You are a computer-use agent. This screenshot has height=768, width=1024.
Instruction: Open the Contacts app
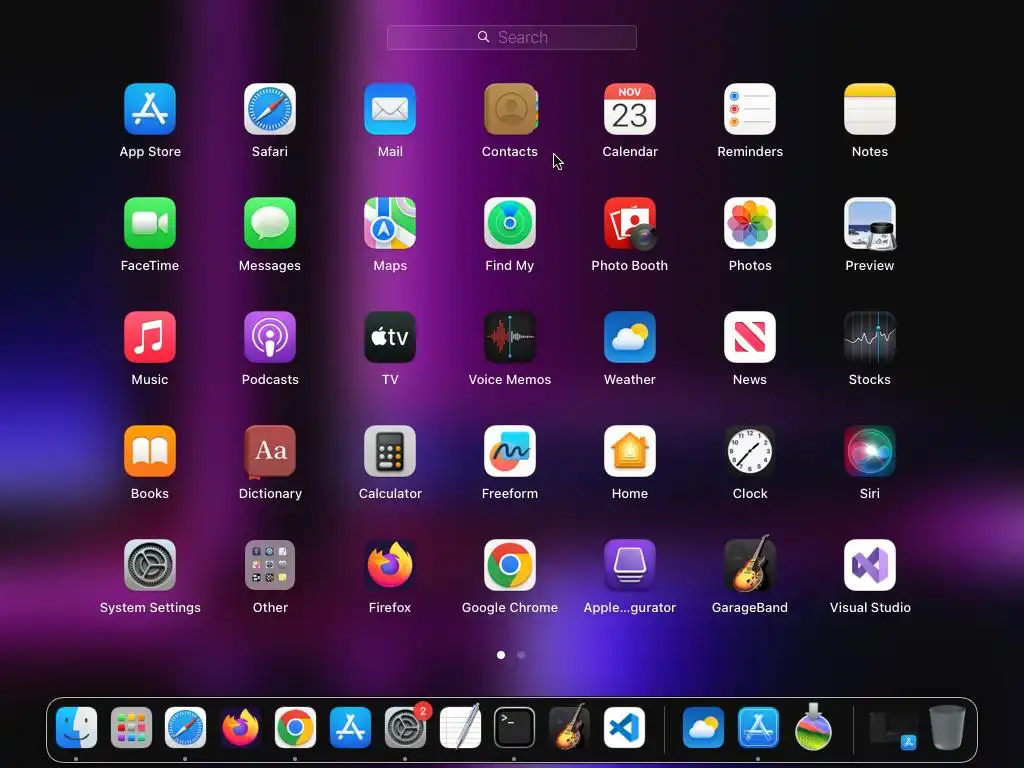510,109
